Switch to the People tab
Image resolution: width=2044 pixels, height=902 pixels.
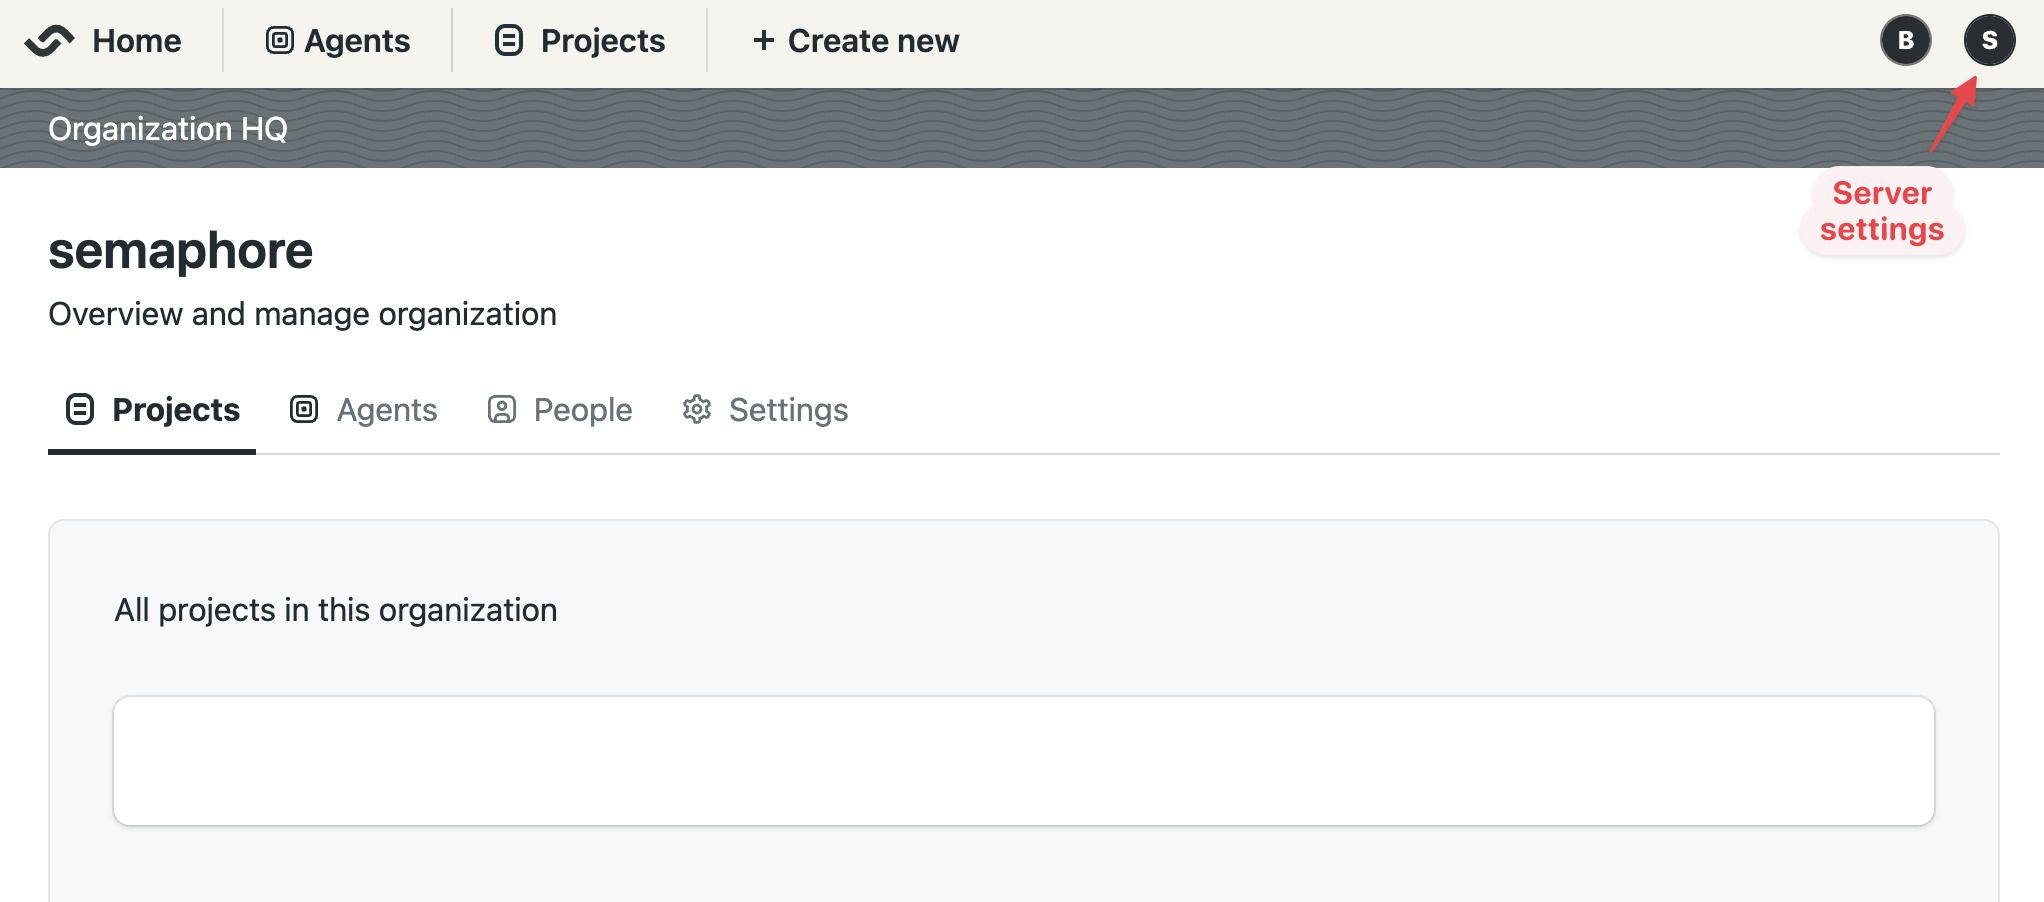click(559, 410)
